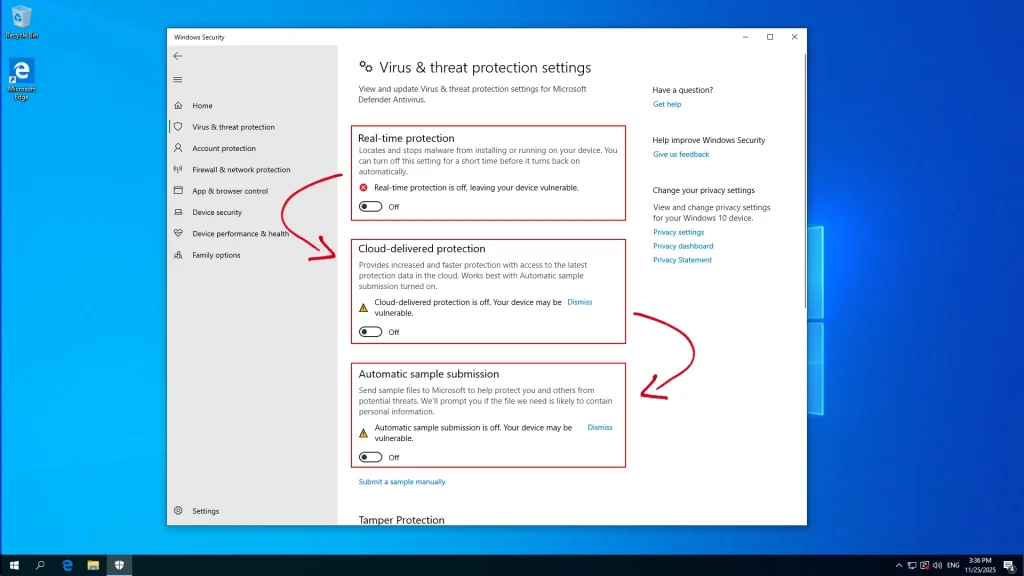Go to Home in the navigation menu
The height and width of the screenshot is (576, 1024).
[204, 105]
